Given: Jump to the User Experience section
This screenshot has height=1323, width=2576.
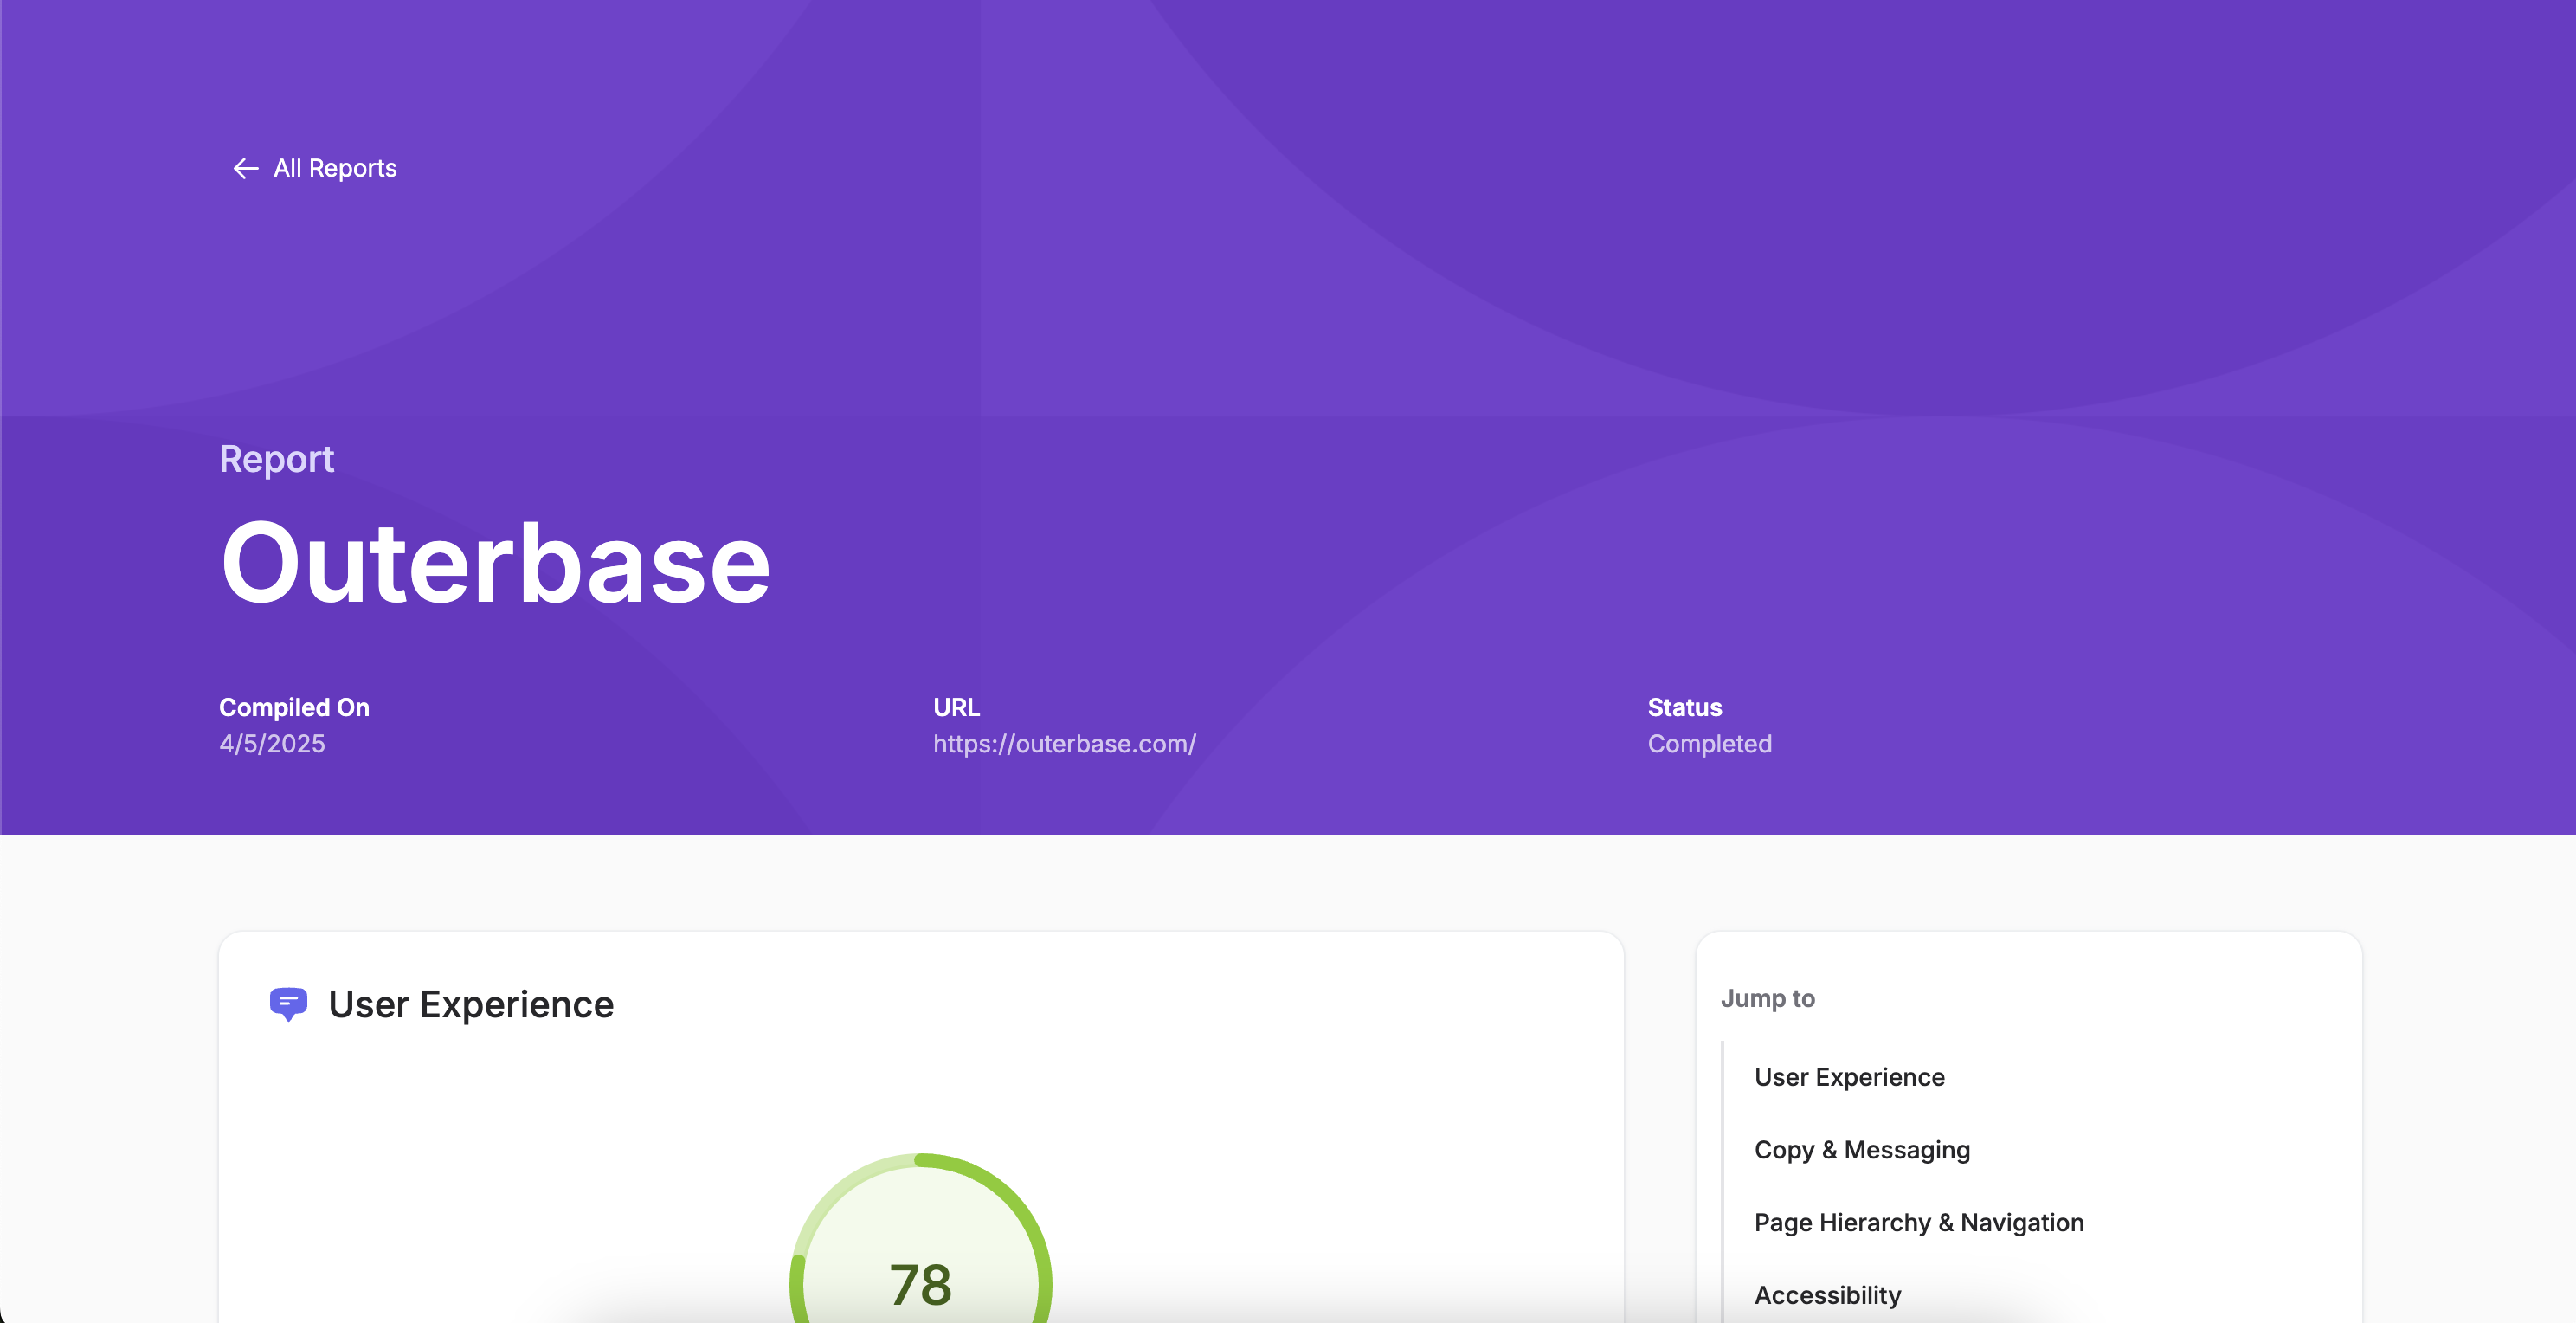Looking at the screenshot, I should [1849, 1077].
